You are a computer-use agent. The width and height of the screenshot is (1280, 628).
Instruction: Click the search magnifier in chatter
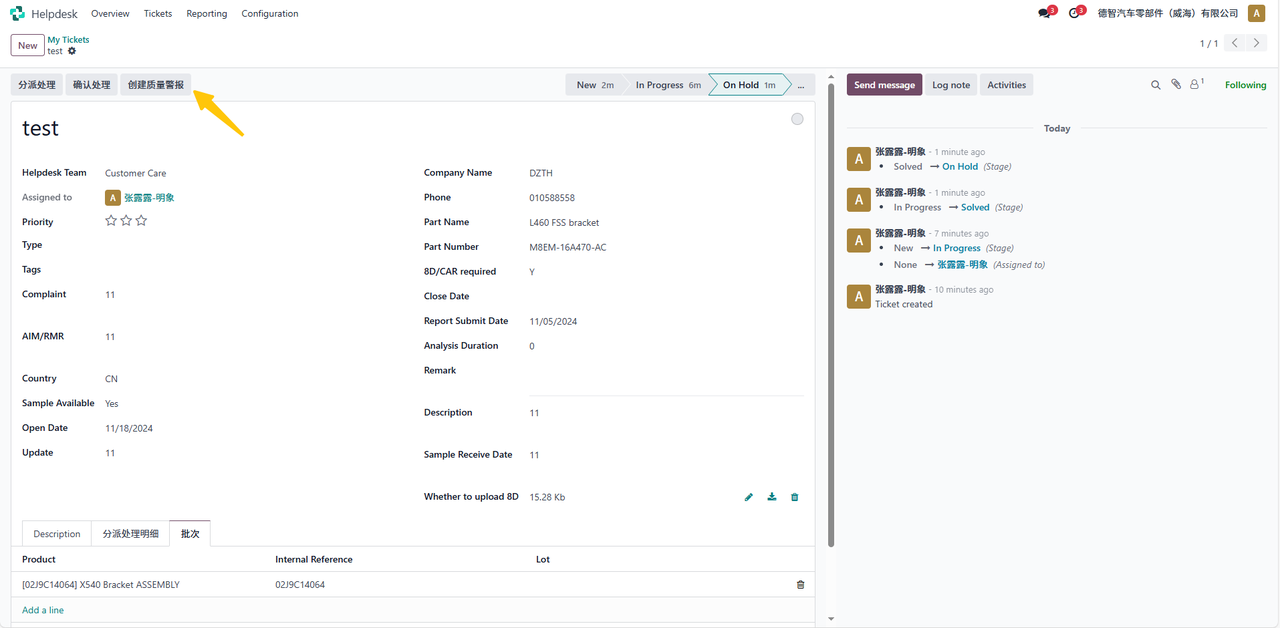(x=1156, y=85)
